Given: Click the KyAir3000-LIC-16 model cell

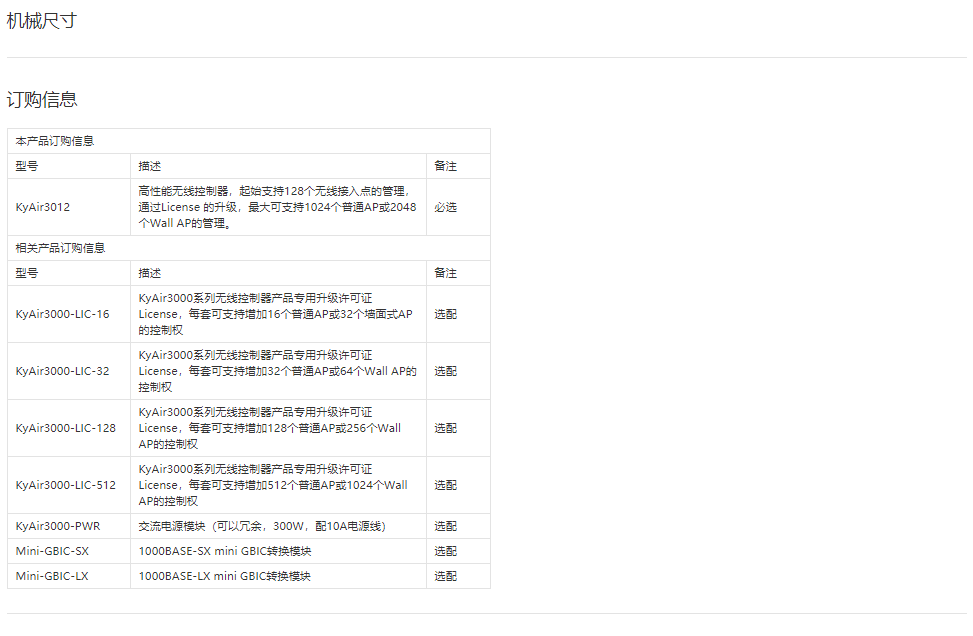Looking at the screenshot, I should tap(63, 314).
